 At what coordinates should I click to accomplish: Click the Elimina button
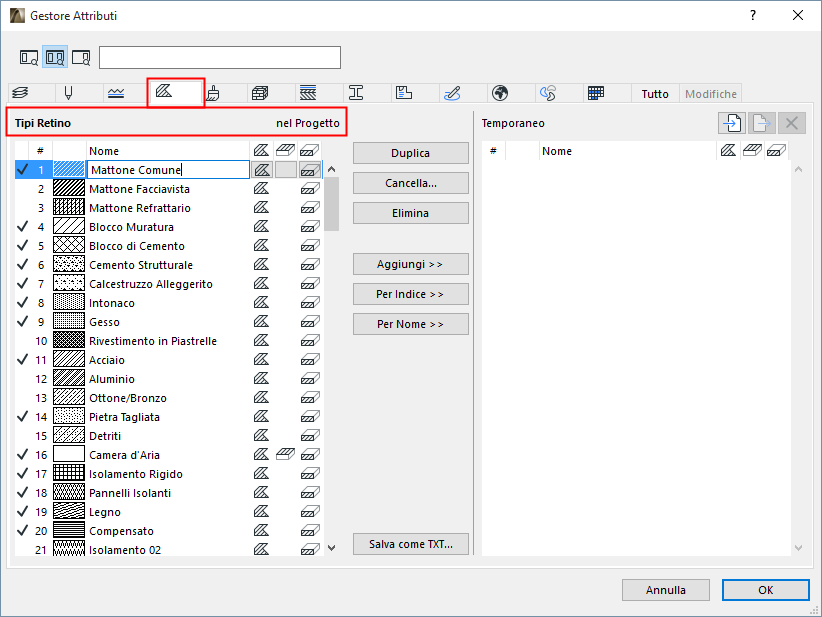pyautogui.click(x=410, y=213)
